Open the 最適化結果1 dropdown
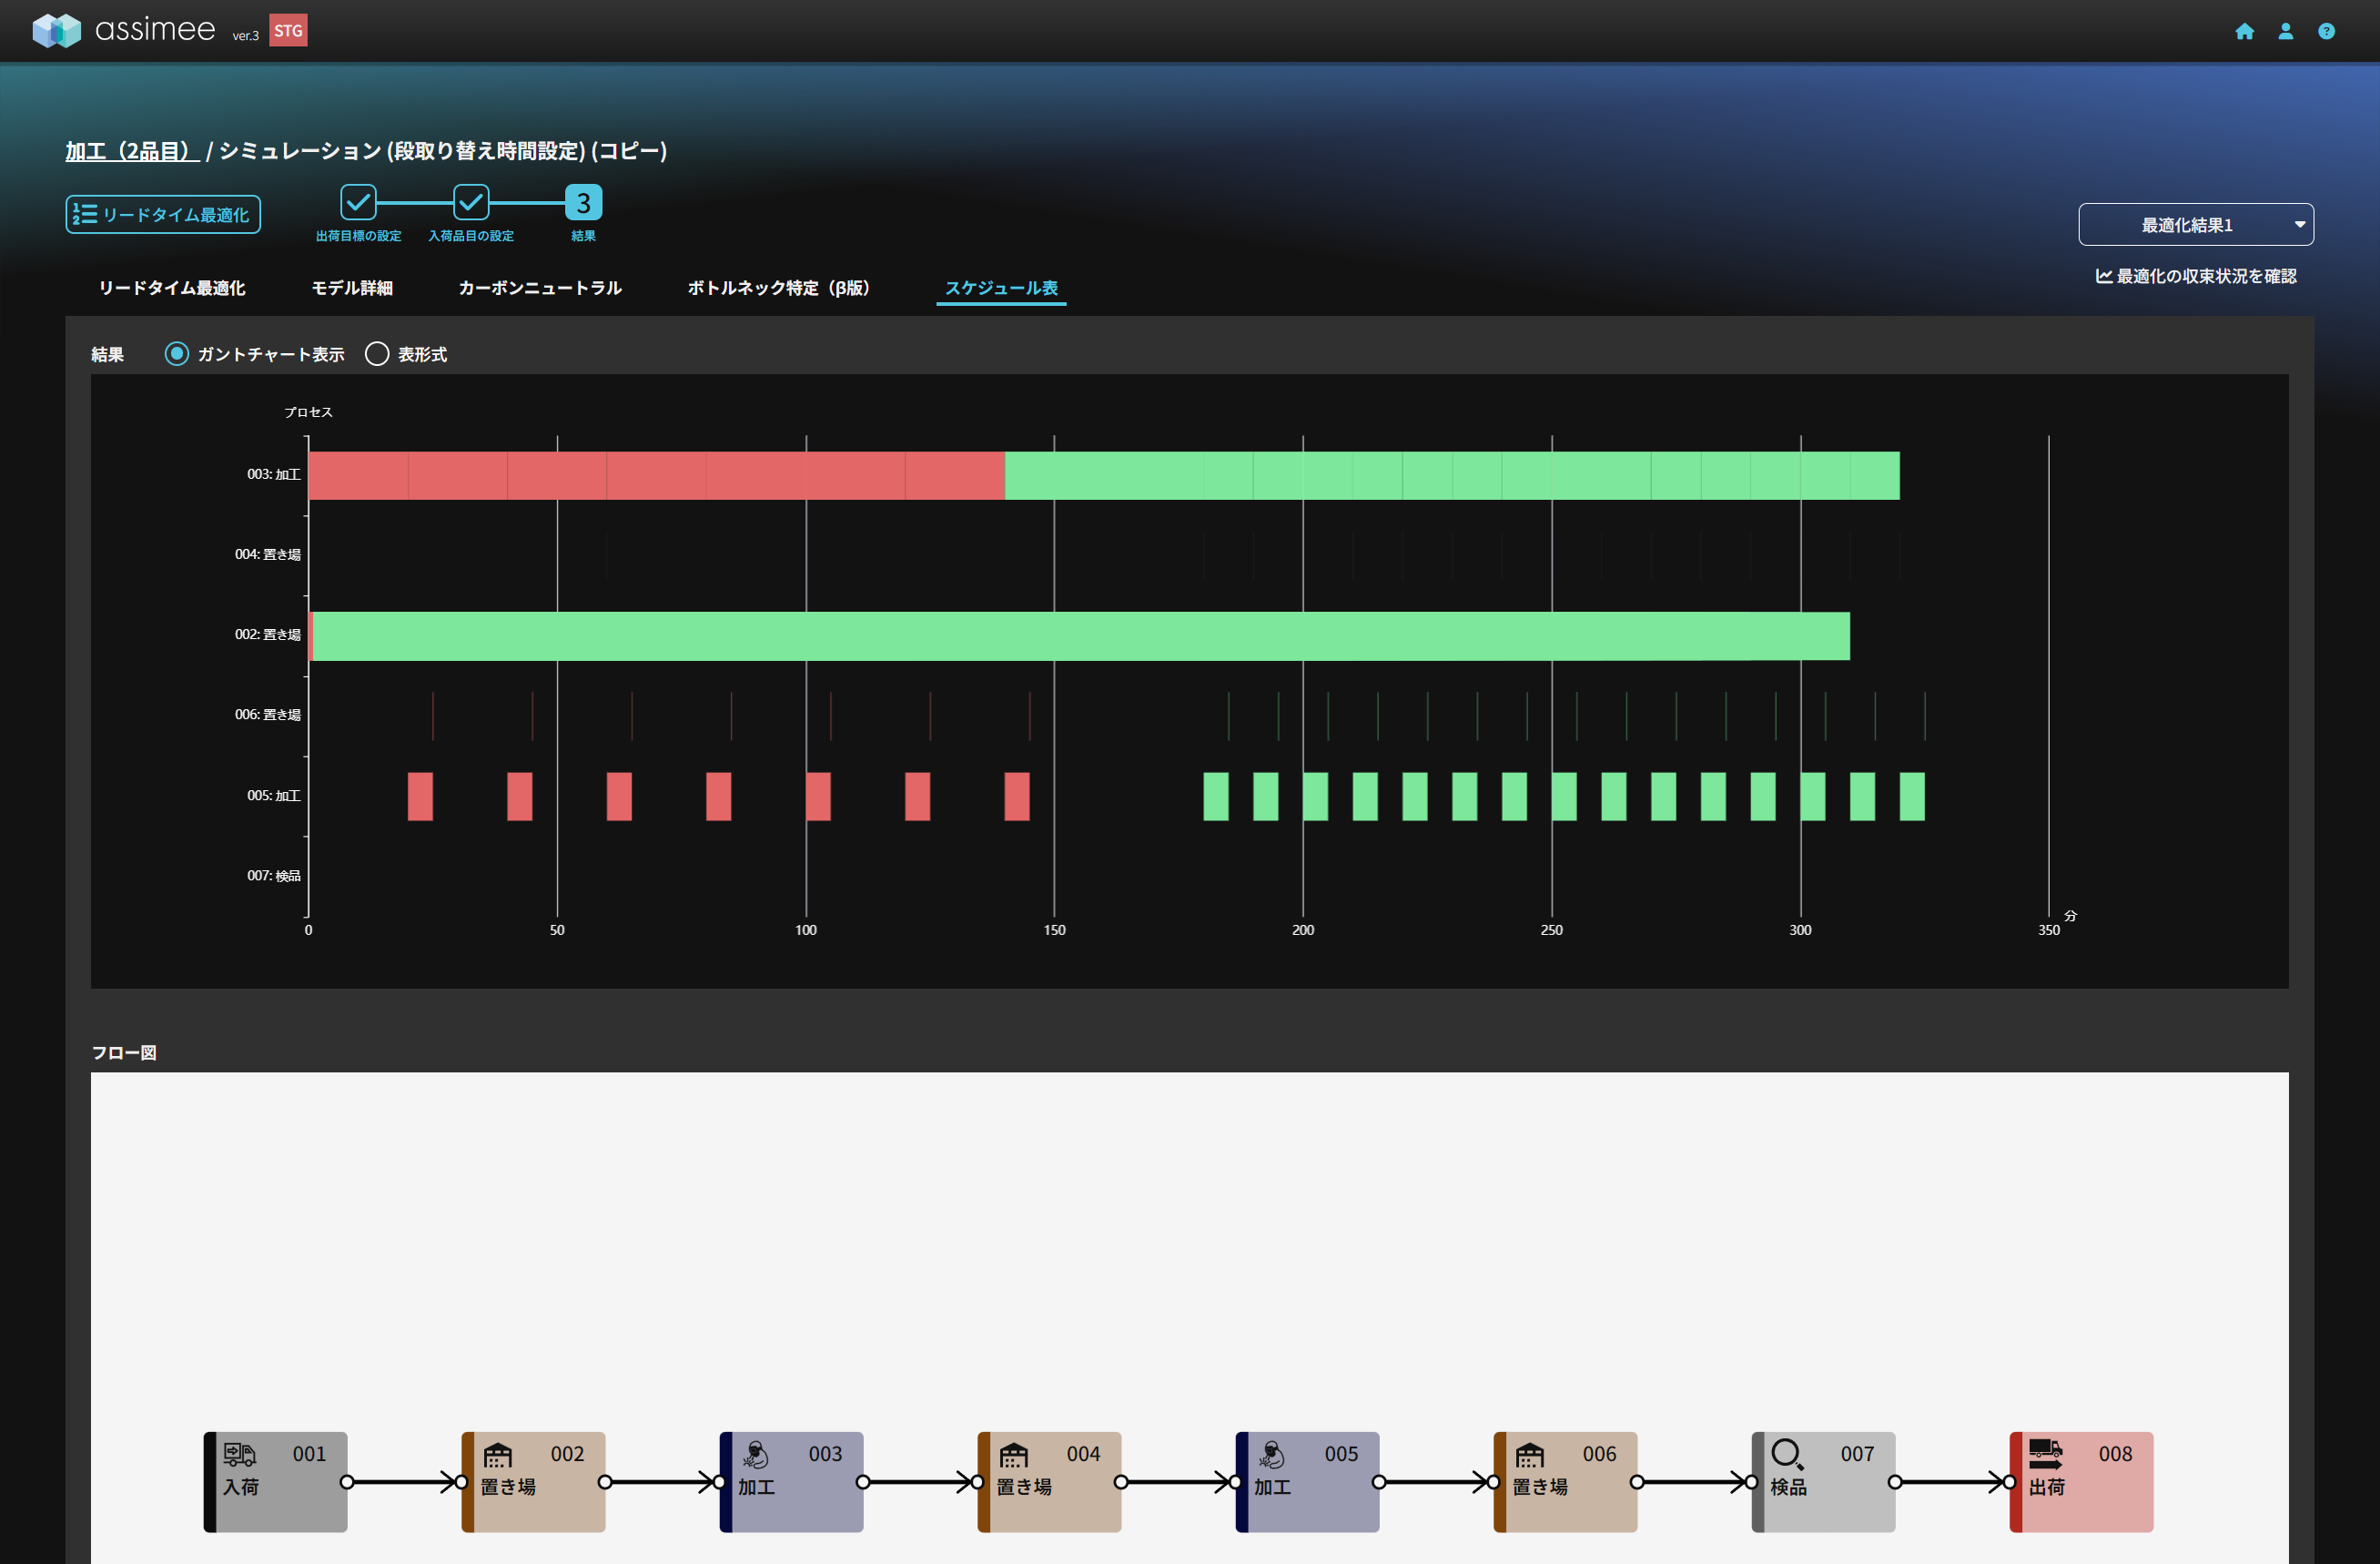This screenshot has width=2380, height=1564. coord(2196,225)
